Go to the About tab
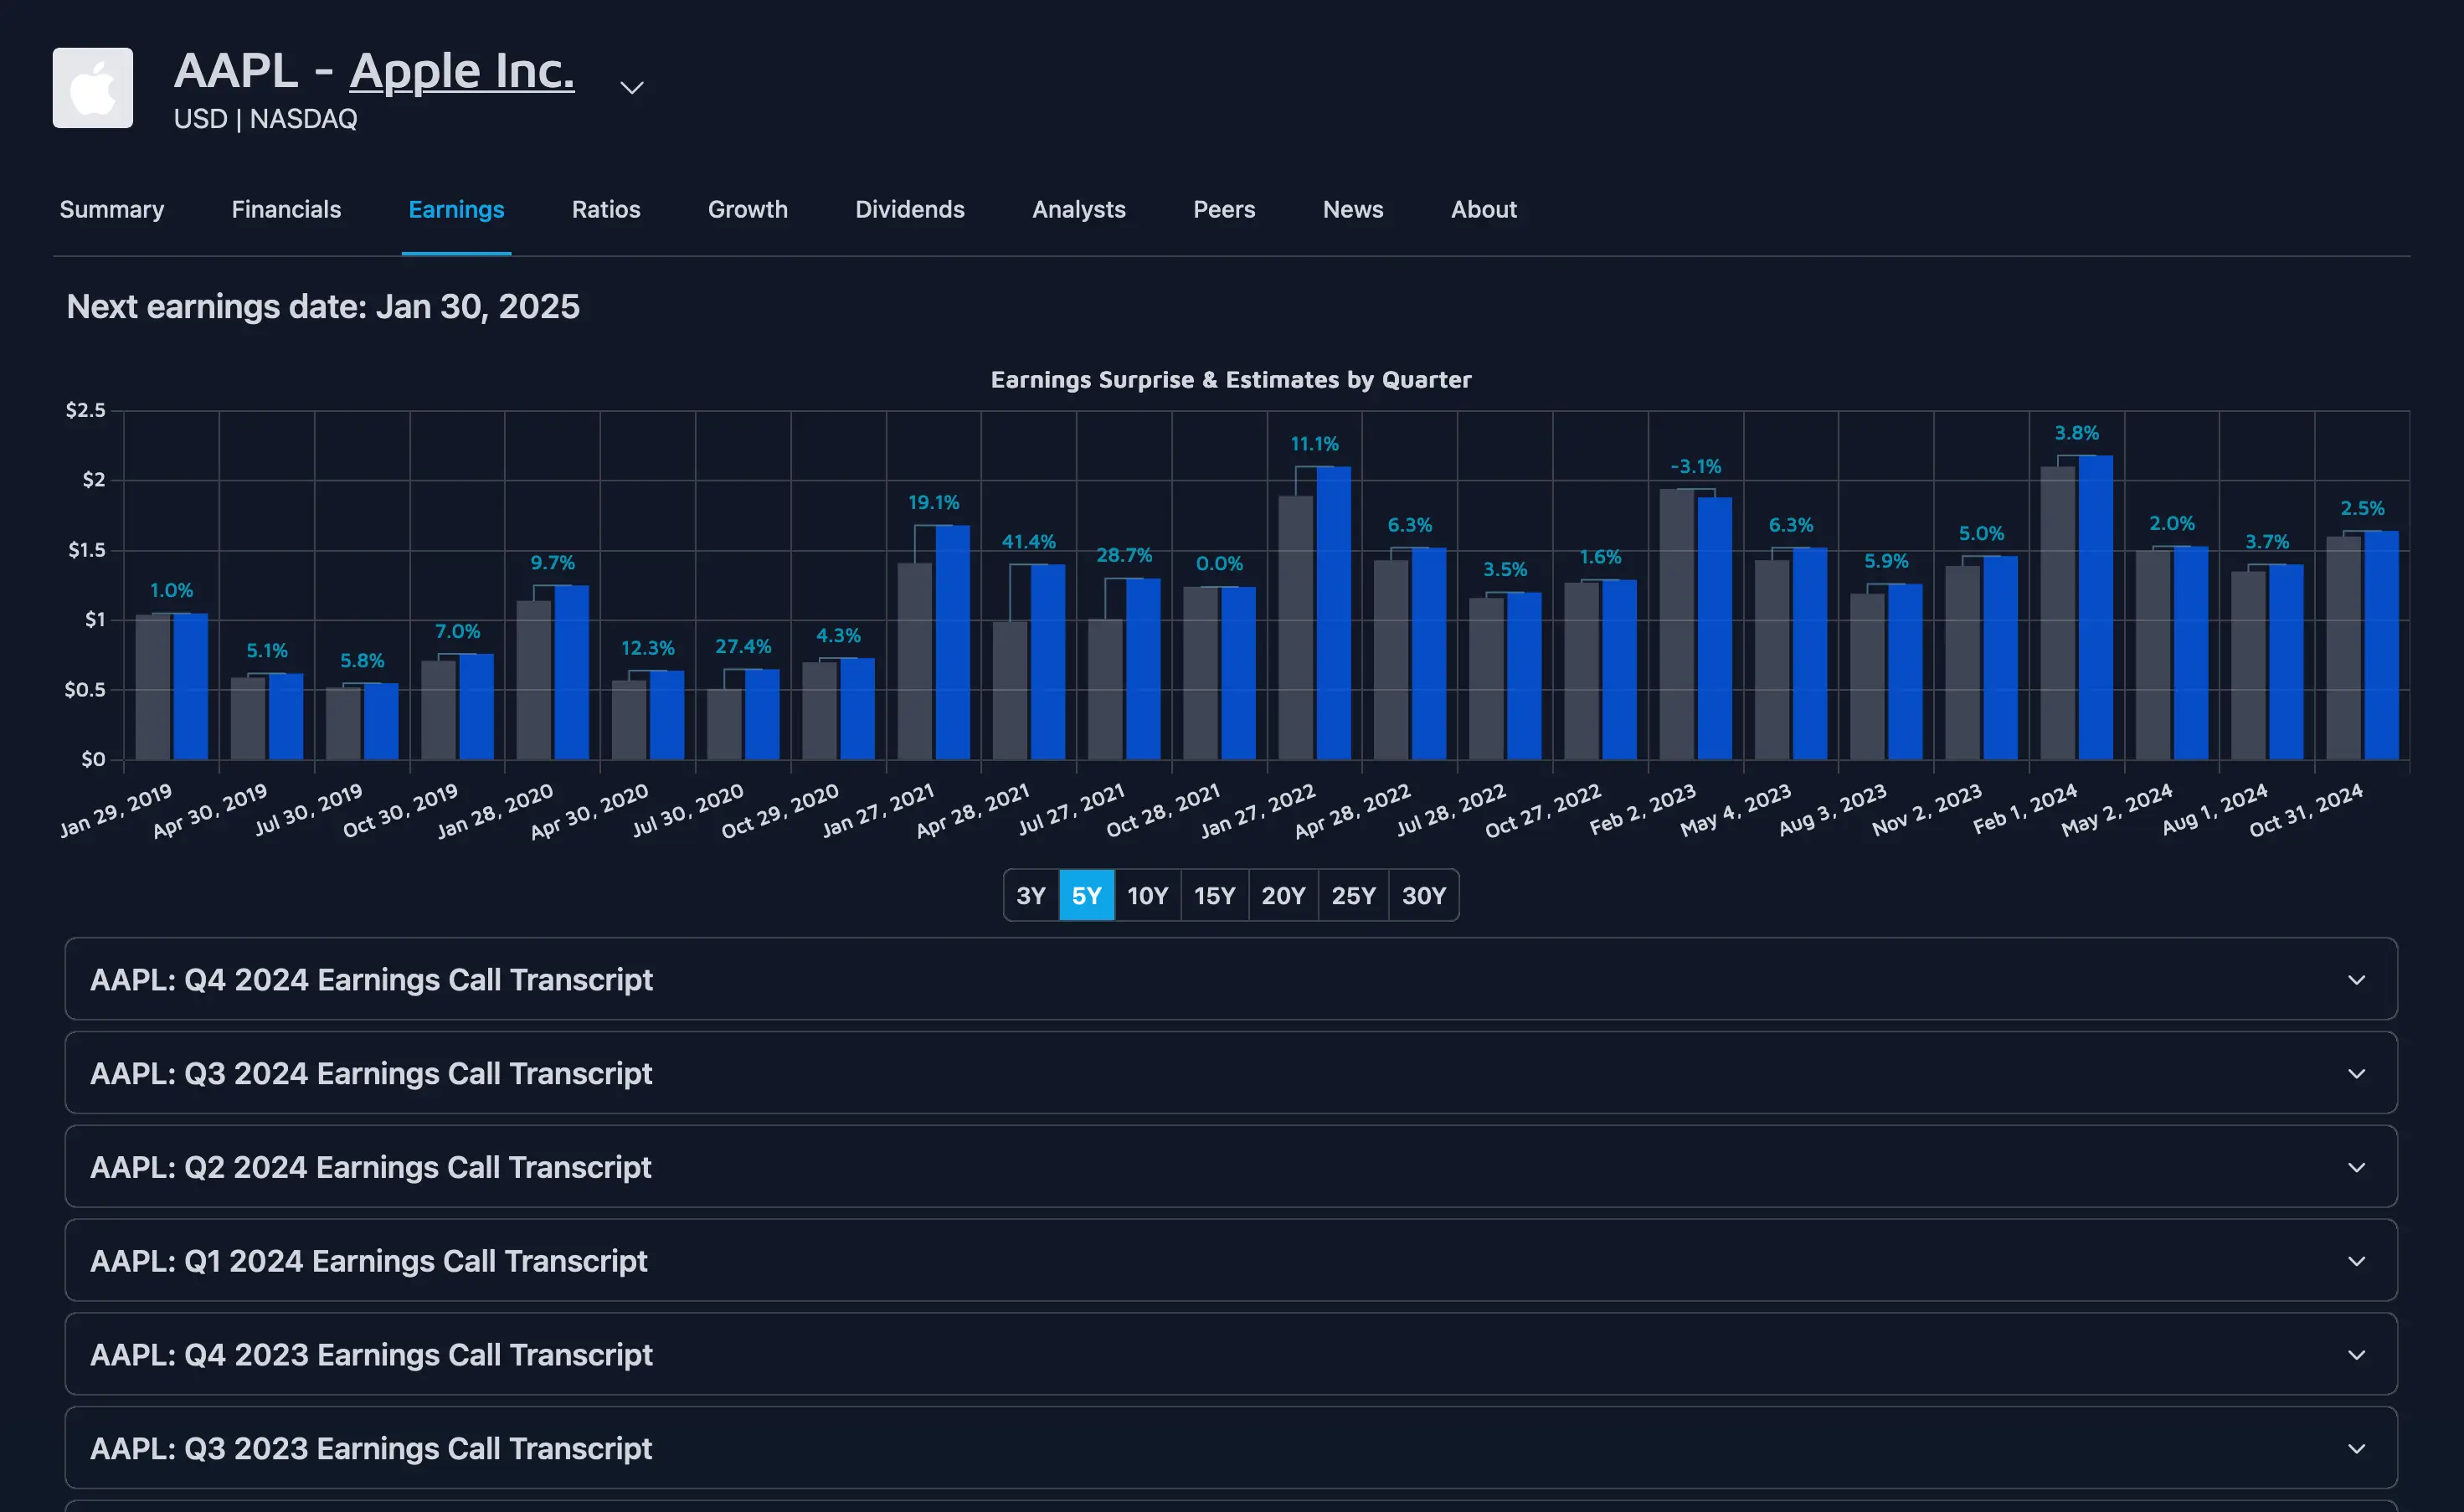Image resolution: width=2464 pixels, height=1512 pixels. (1484, 209)
